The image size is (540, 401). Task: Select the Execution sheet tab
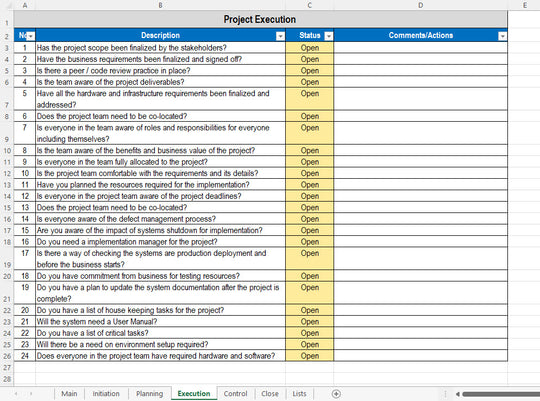(x=194, y=393)
